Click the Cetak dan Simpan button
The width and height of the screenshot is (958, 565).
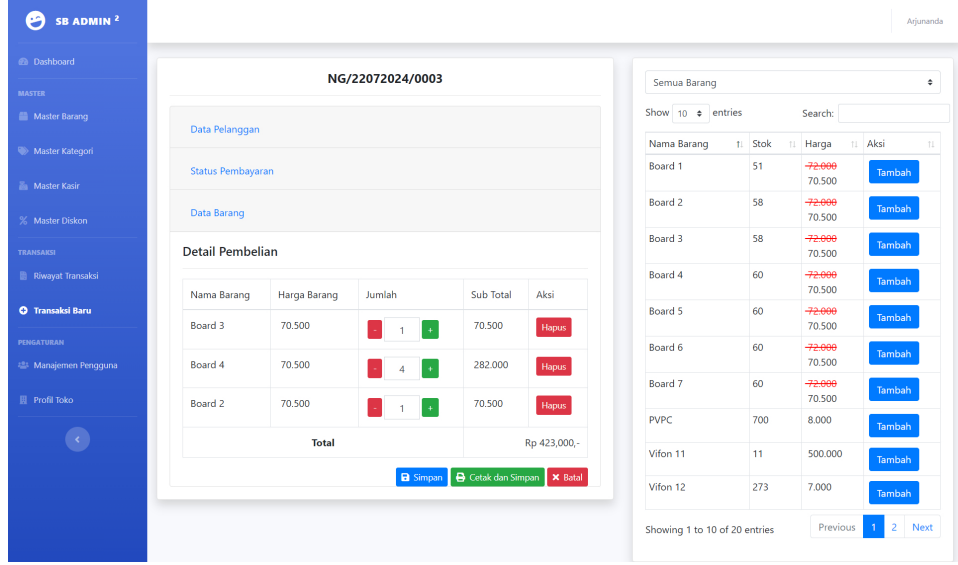pyautogui.click(x=497, y=478)
